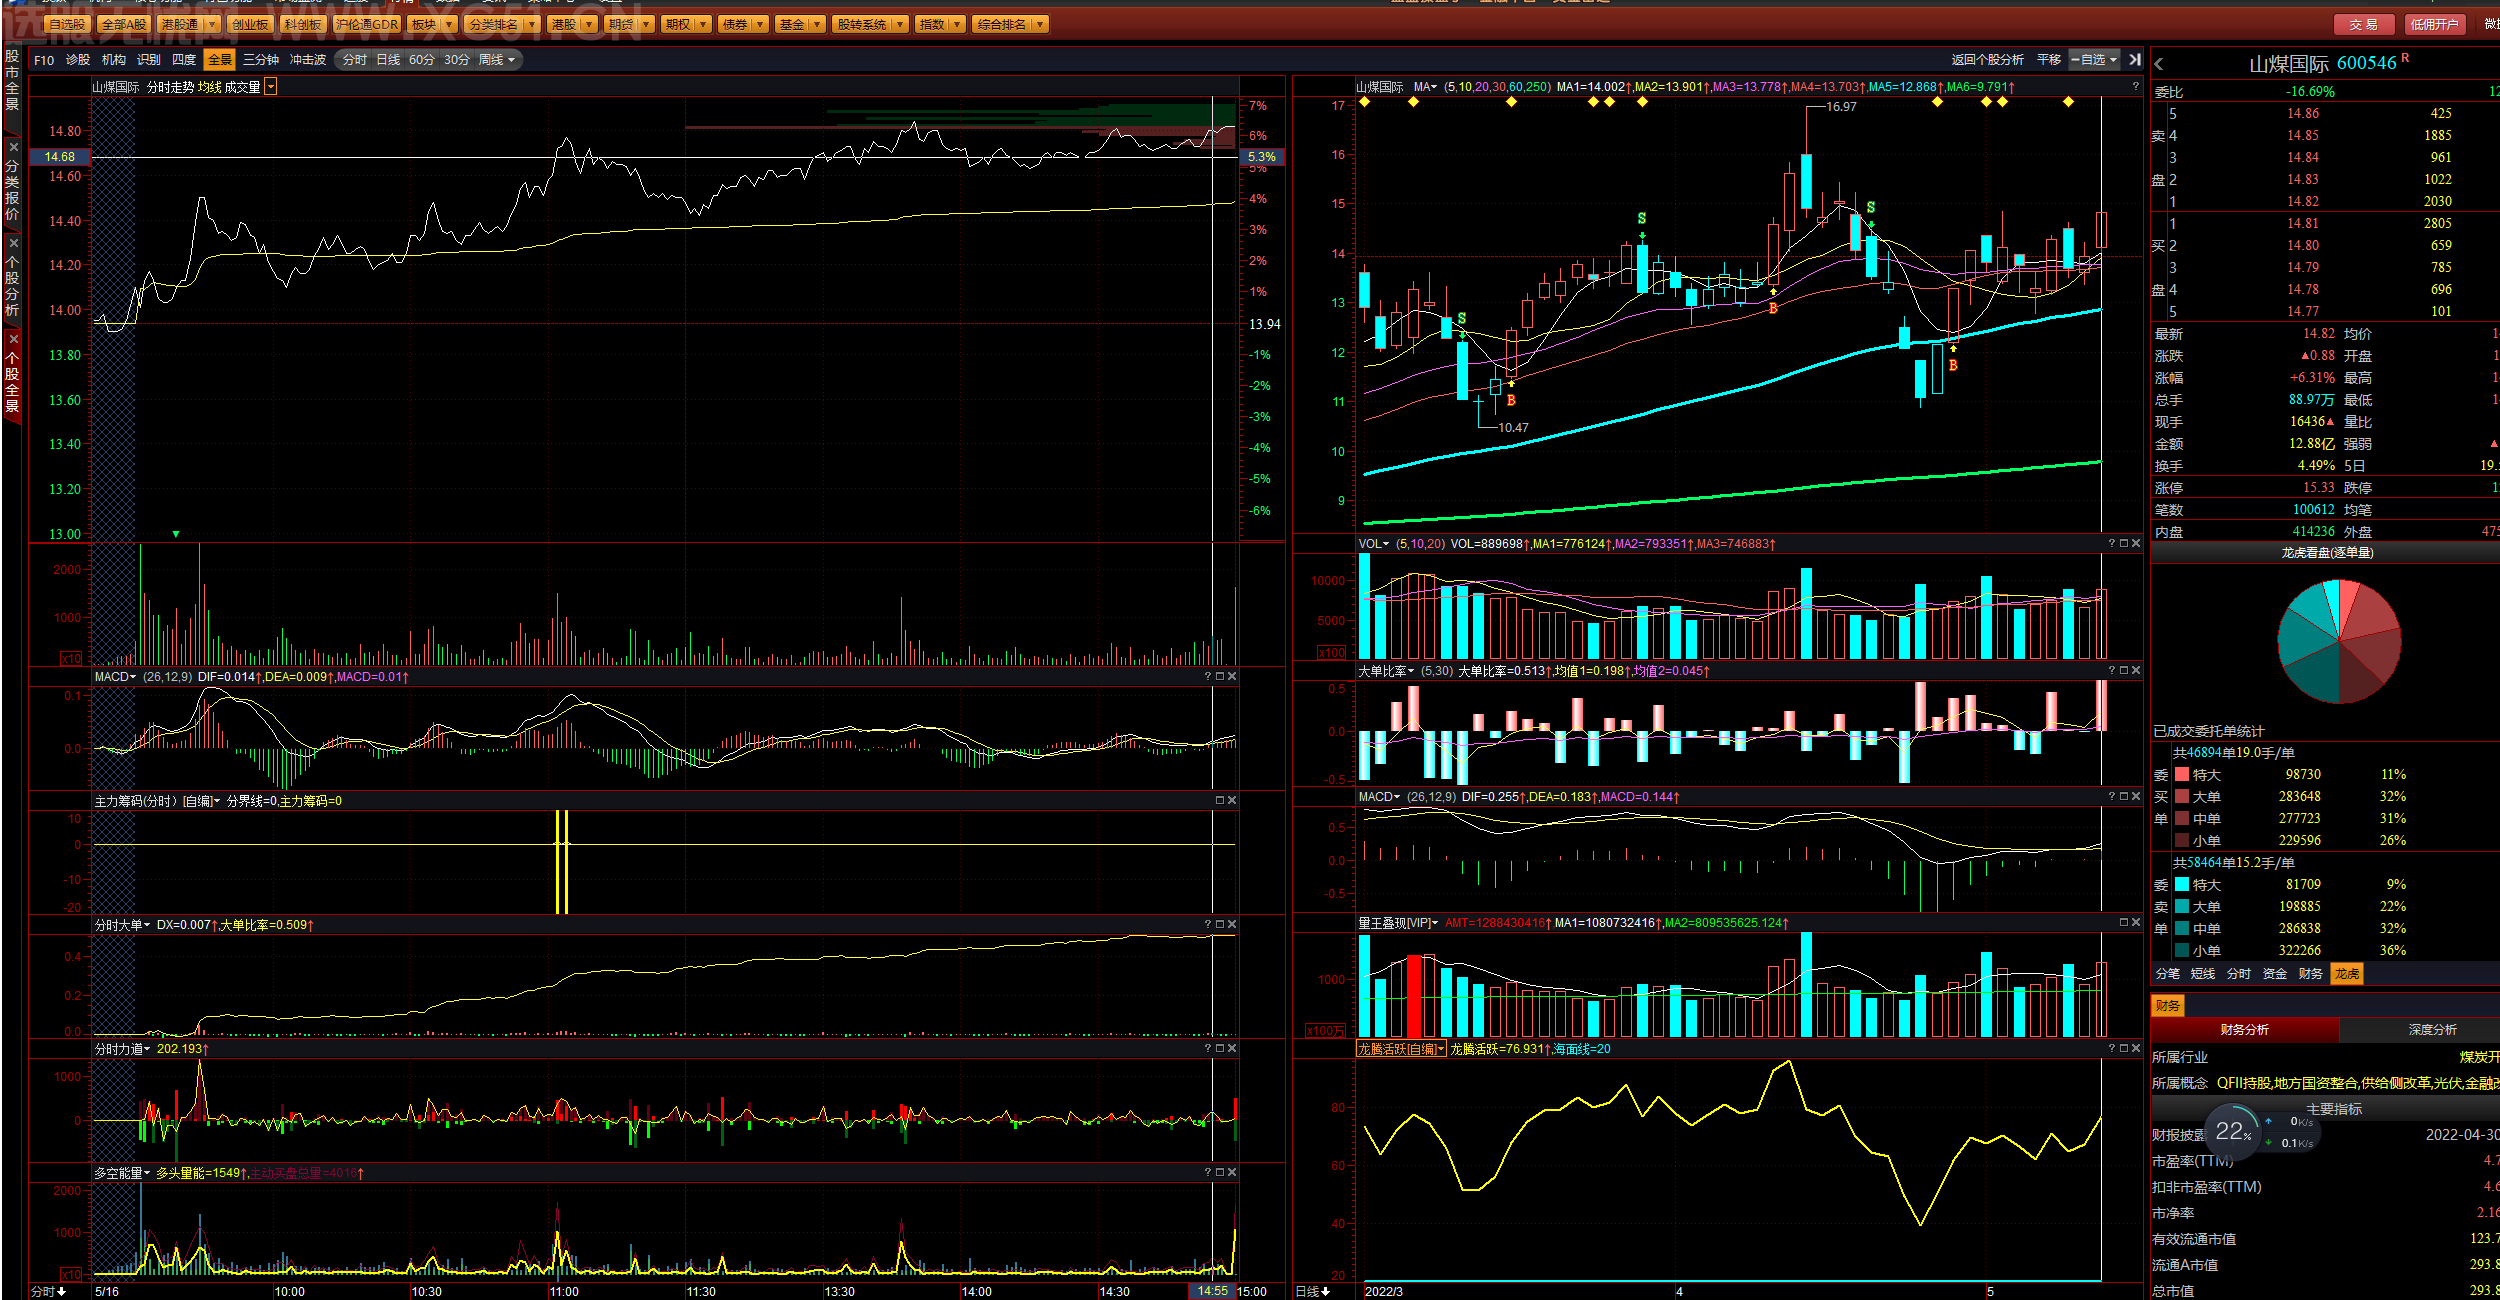
Task: Close the 主力筹码 indicator panel
Action: 1232,801
